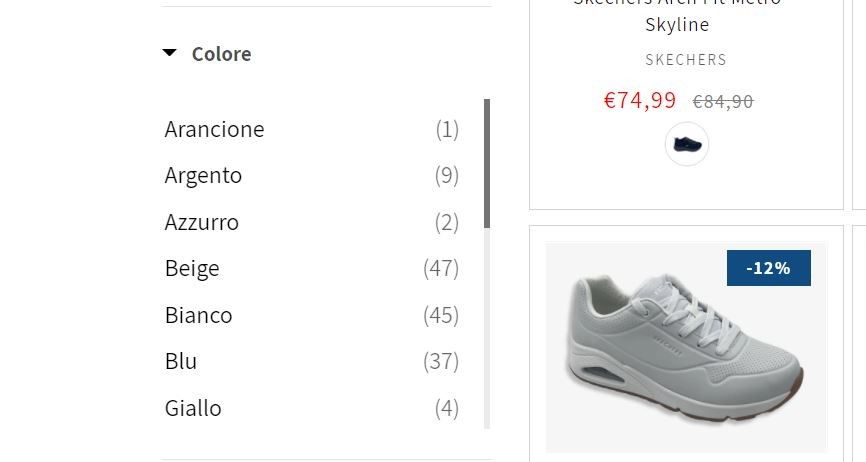Click the color list scrollbar track below thumb
866x462 pixels.
487,328
